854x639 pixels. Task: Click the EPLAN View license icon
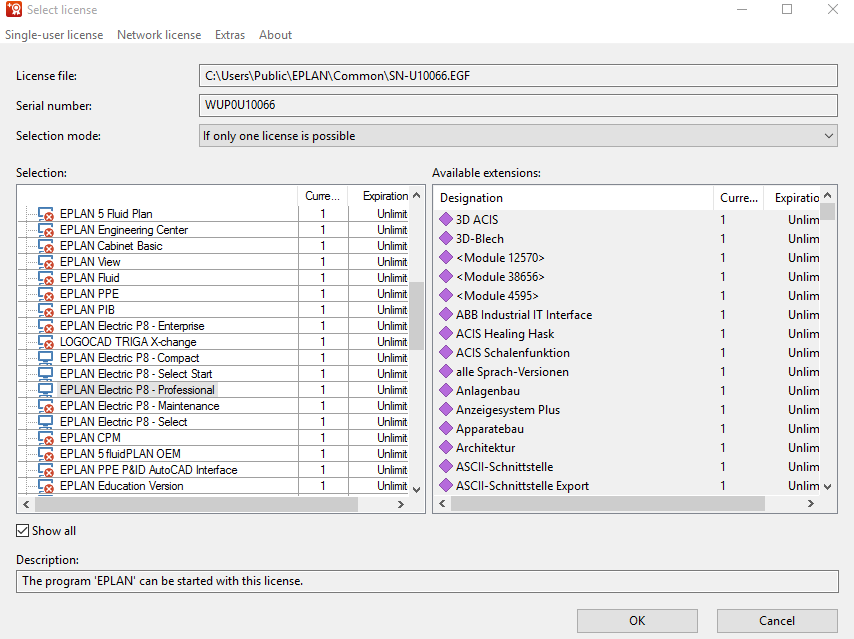point(46,262)
